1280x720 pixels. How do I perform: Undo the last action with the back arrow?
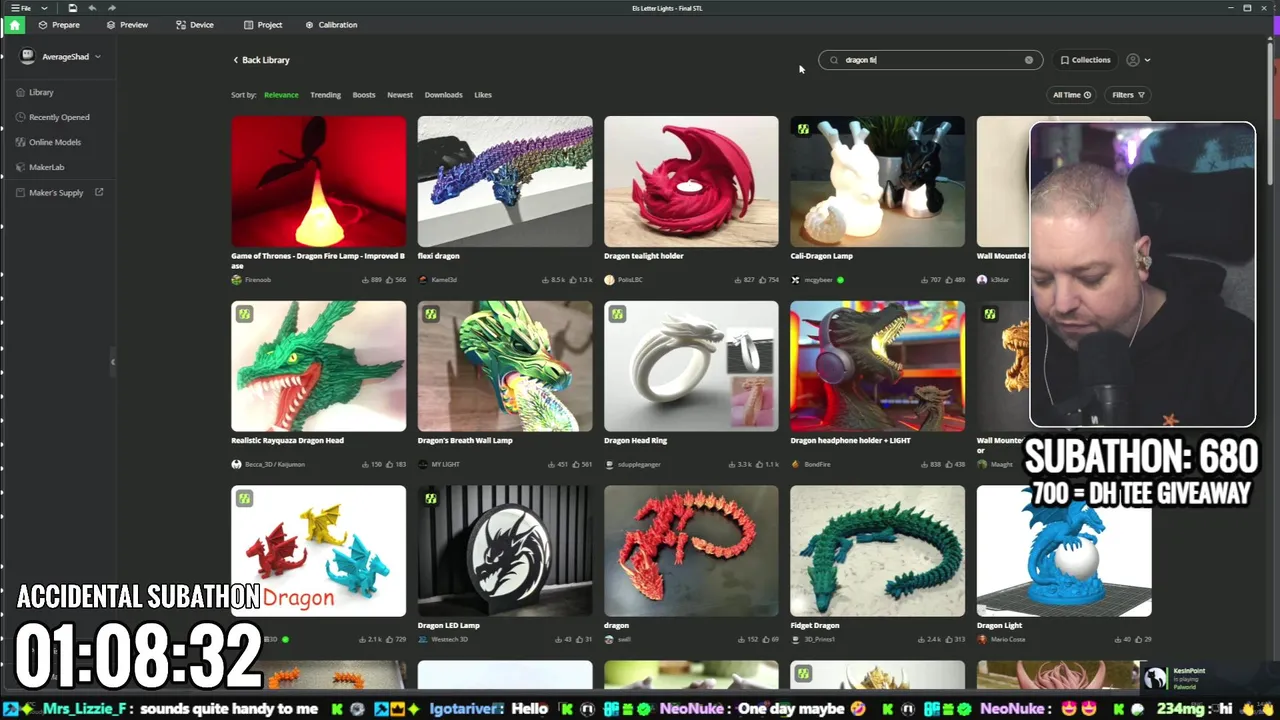pos(93,8)
